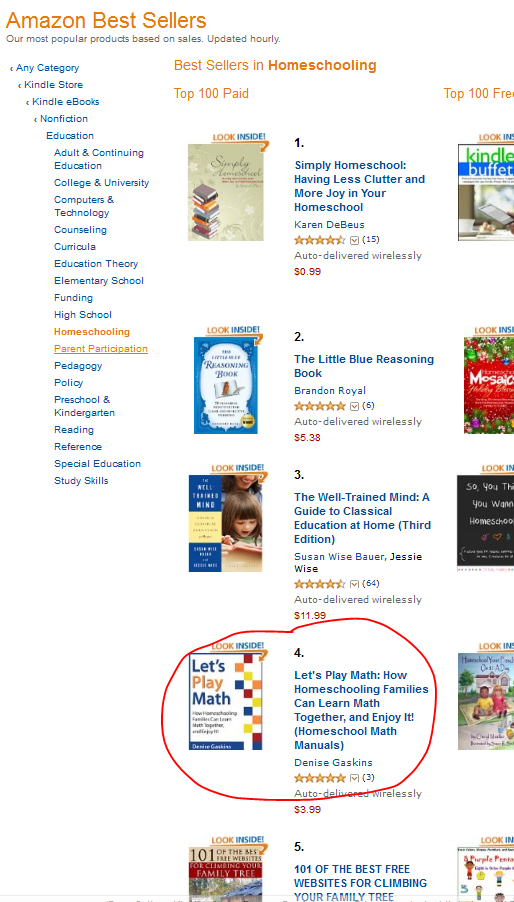Click Look Inside badge on Well-Trained Mind
Image resolution: width=514 pixels, height=902 pixels.
coord(239,469)
